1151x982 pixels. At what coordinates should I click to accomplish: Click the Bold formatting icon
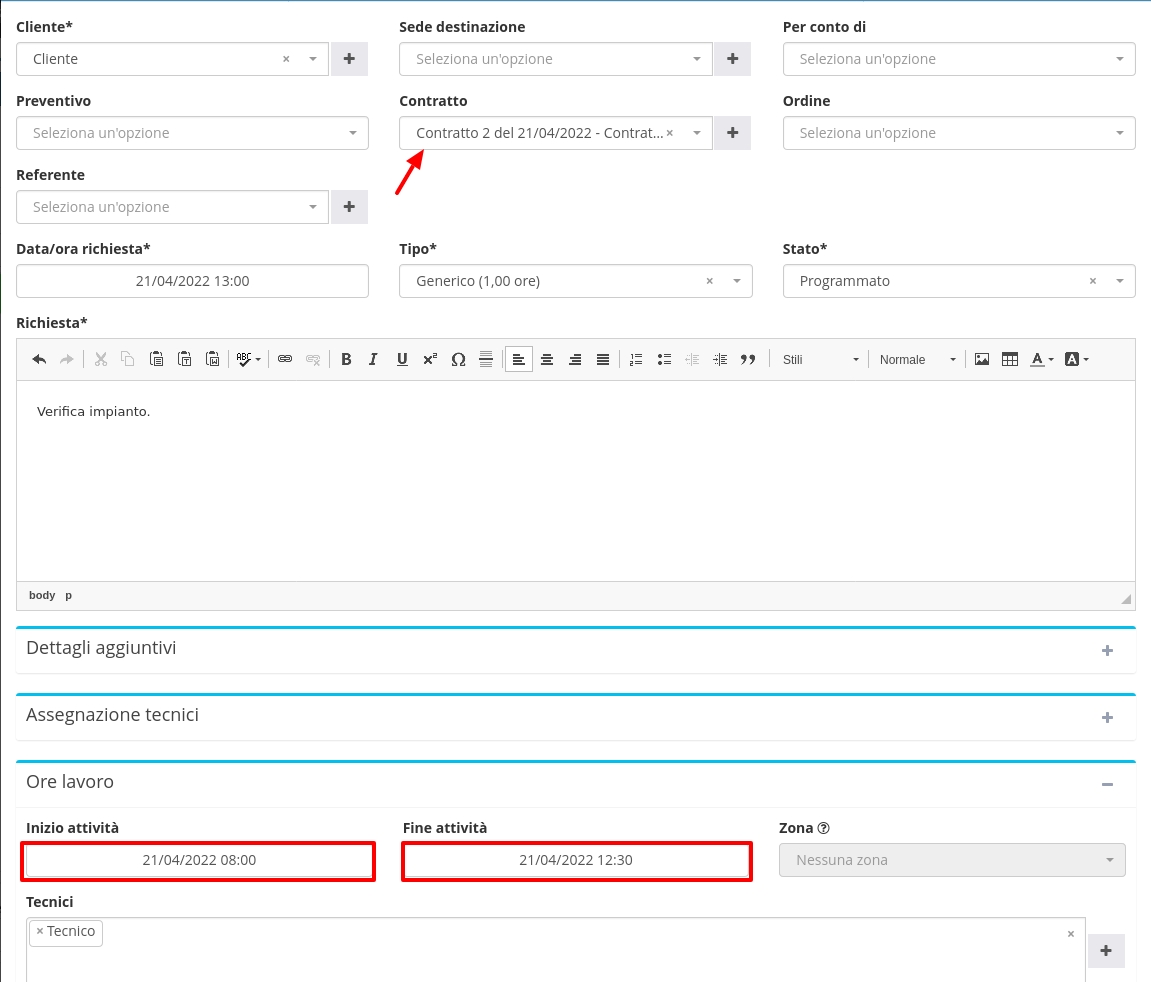tap(346, 360)
